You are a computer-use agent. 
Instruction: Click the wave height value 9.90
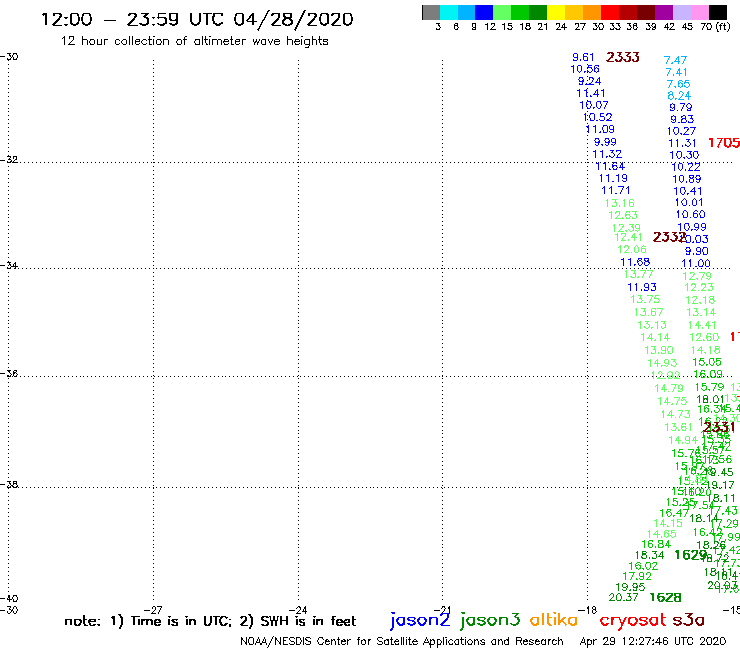[x=697, y=251]
